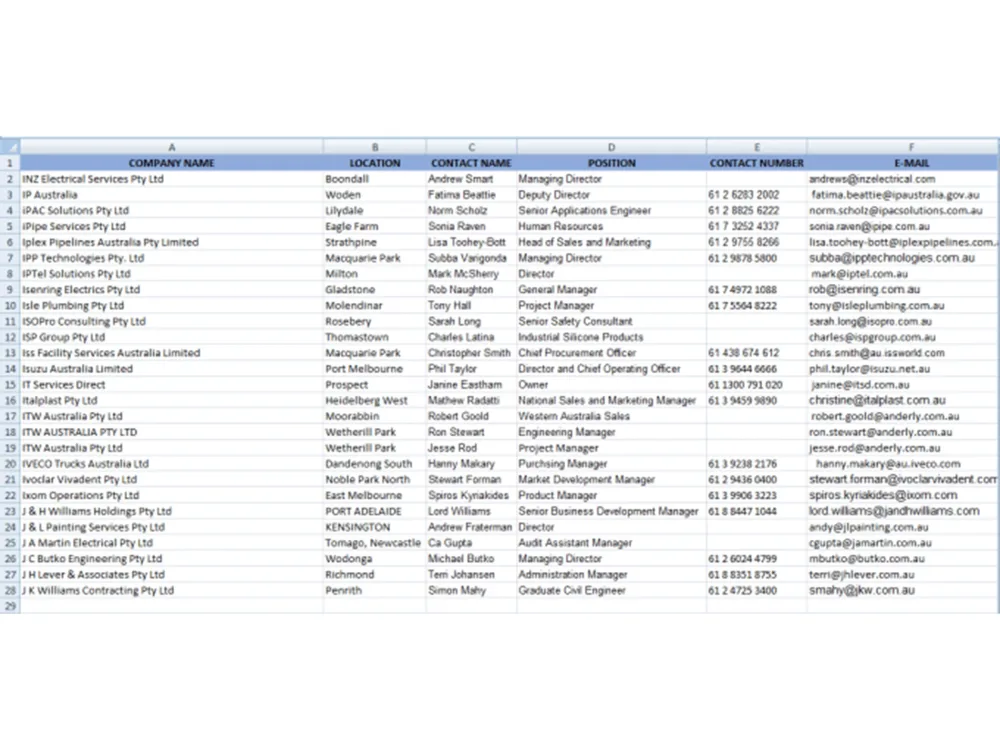Click contact name Simon Mahy
Viewport: 1000px width, 750px height.
(x=471, y=590)
